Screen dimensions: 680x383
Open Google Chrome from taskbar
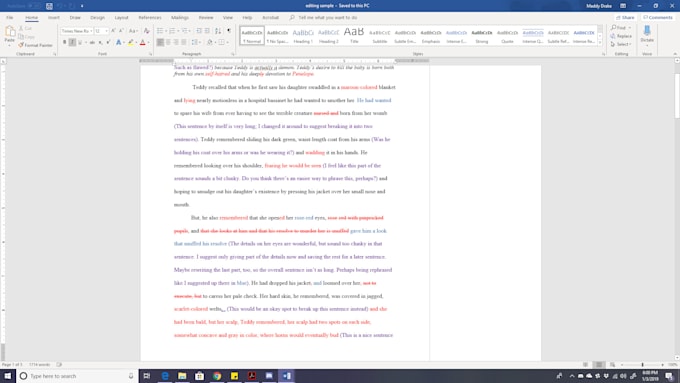[217, 376]
